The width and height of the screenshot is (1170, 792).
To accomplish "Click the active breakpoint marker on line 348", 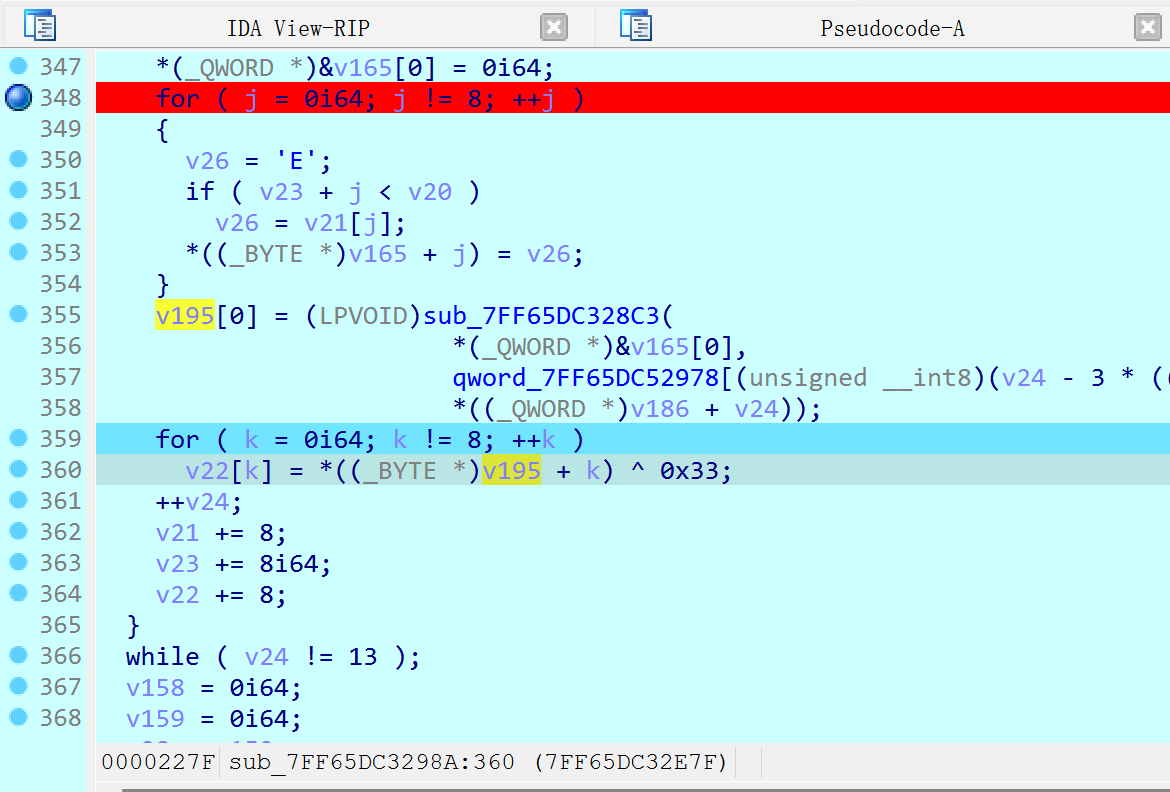I will 18,98.
